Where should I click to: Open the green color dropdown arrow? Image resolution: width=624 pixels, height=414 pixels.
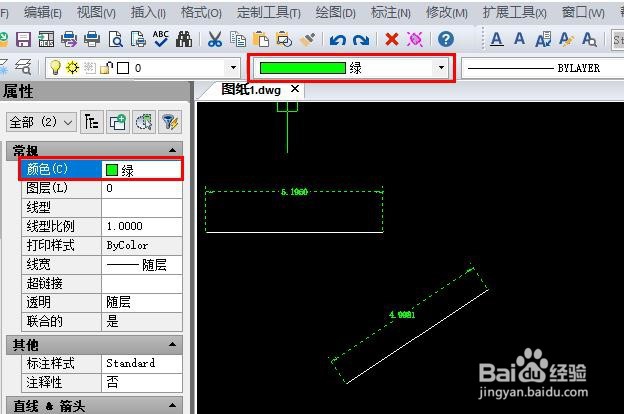441,68
